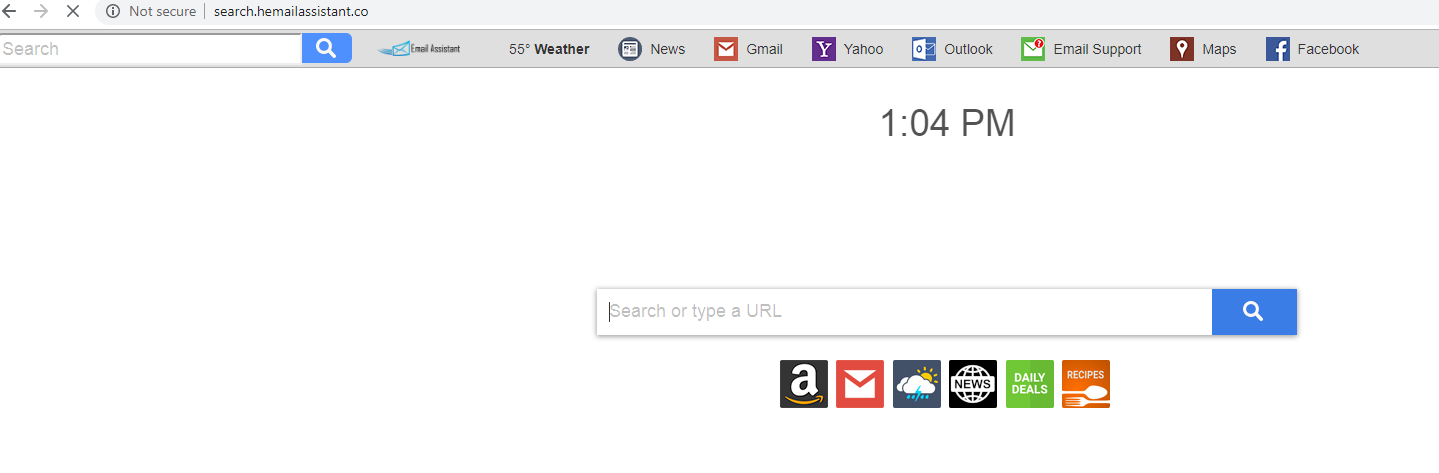This screenshot has height=473, width=1439.
Task: Click the Email Assistant logo
Action: click(419, 49)
